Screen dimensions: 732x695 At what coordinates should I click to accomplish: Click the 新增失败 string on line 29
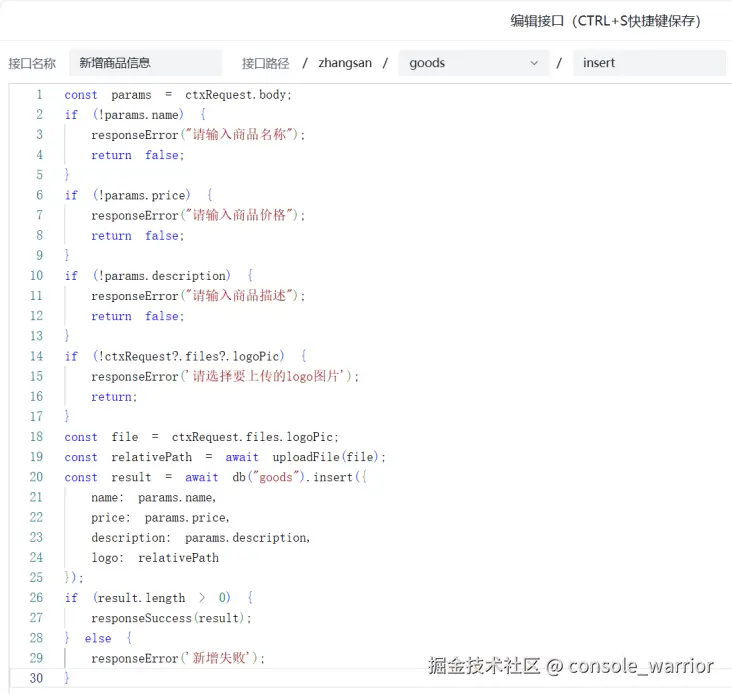(x=219, y=658)
